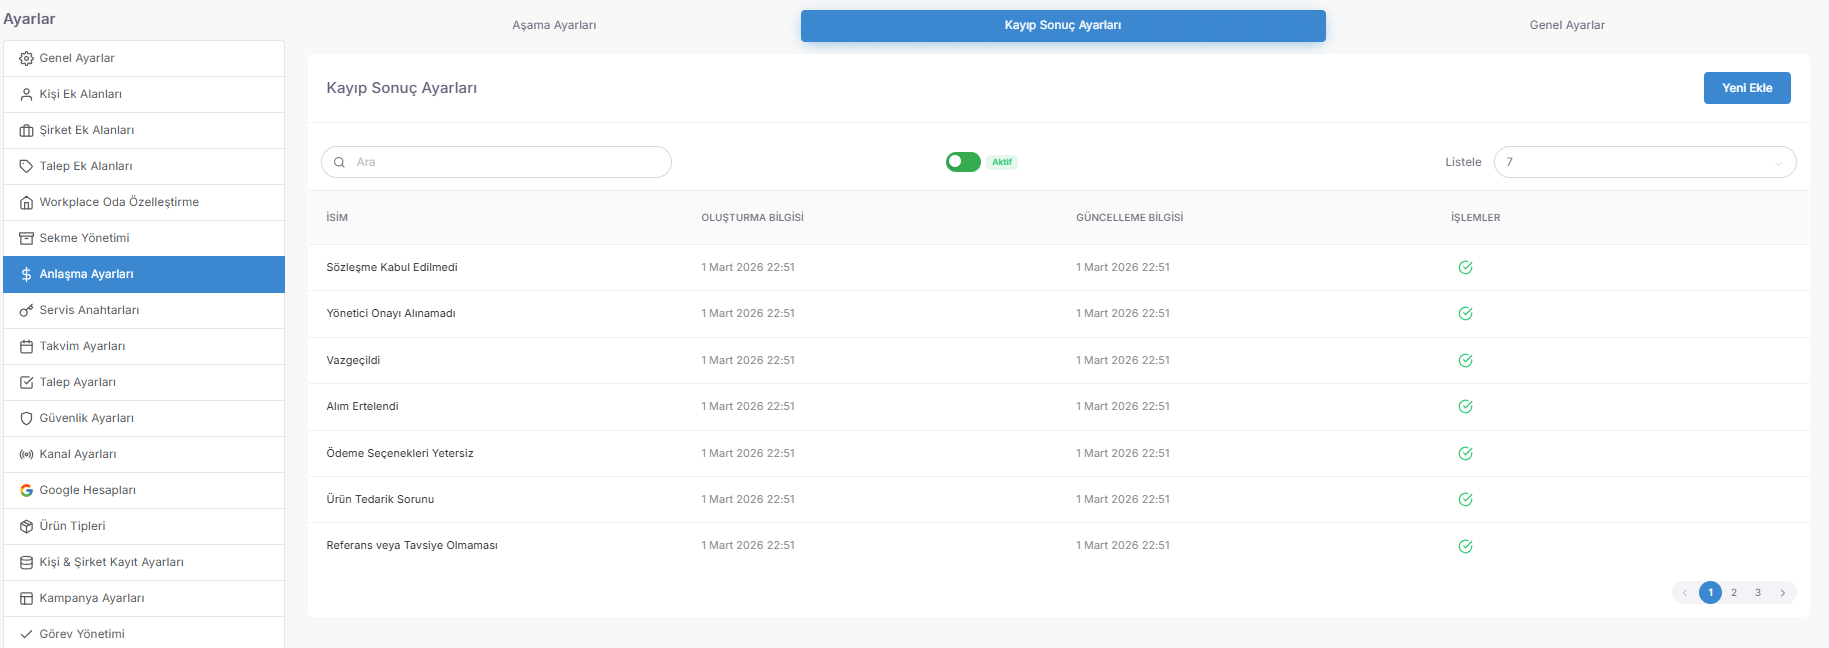This screenshot has height=648, width=1829.
Task: Open the Listele page-size dropdown
Action: point(1644,162)
